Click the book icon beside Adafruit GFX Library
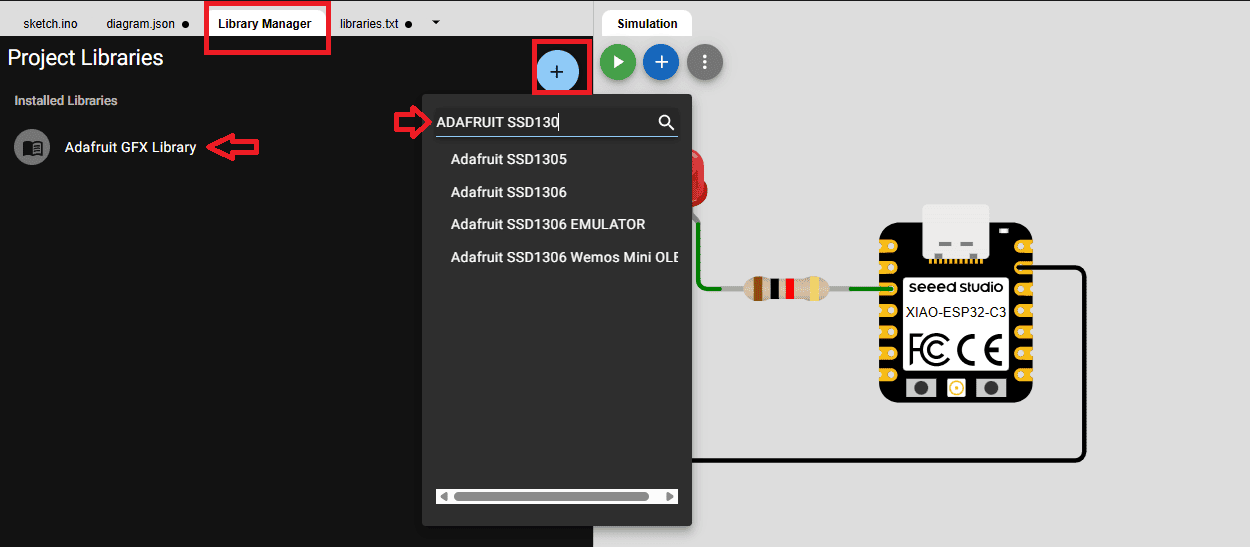 [x=32, y=147]
